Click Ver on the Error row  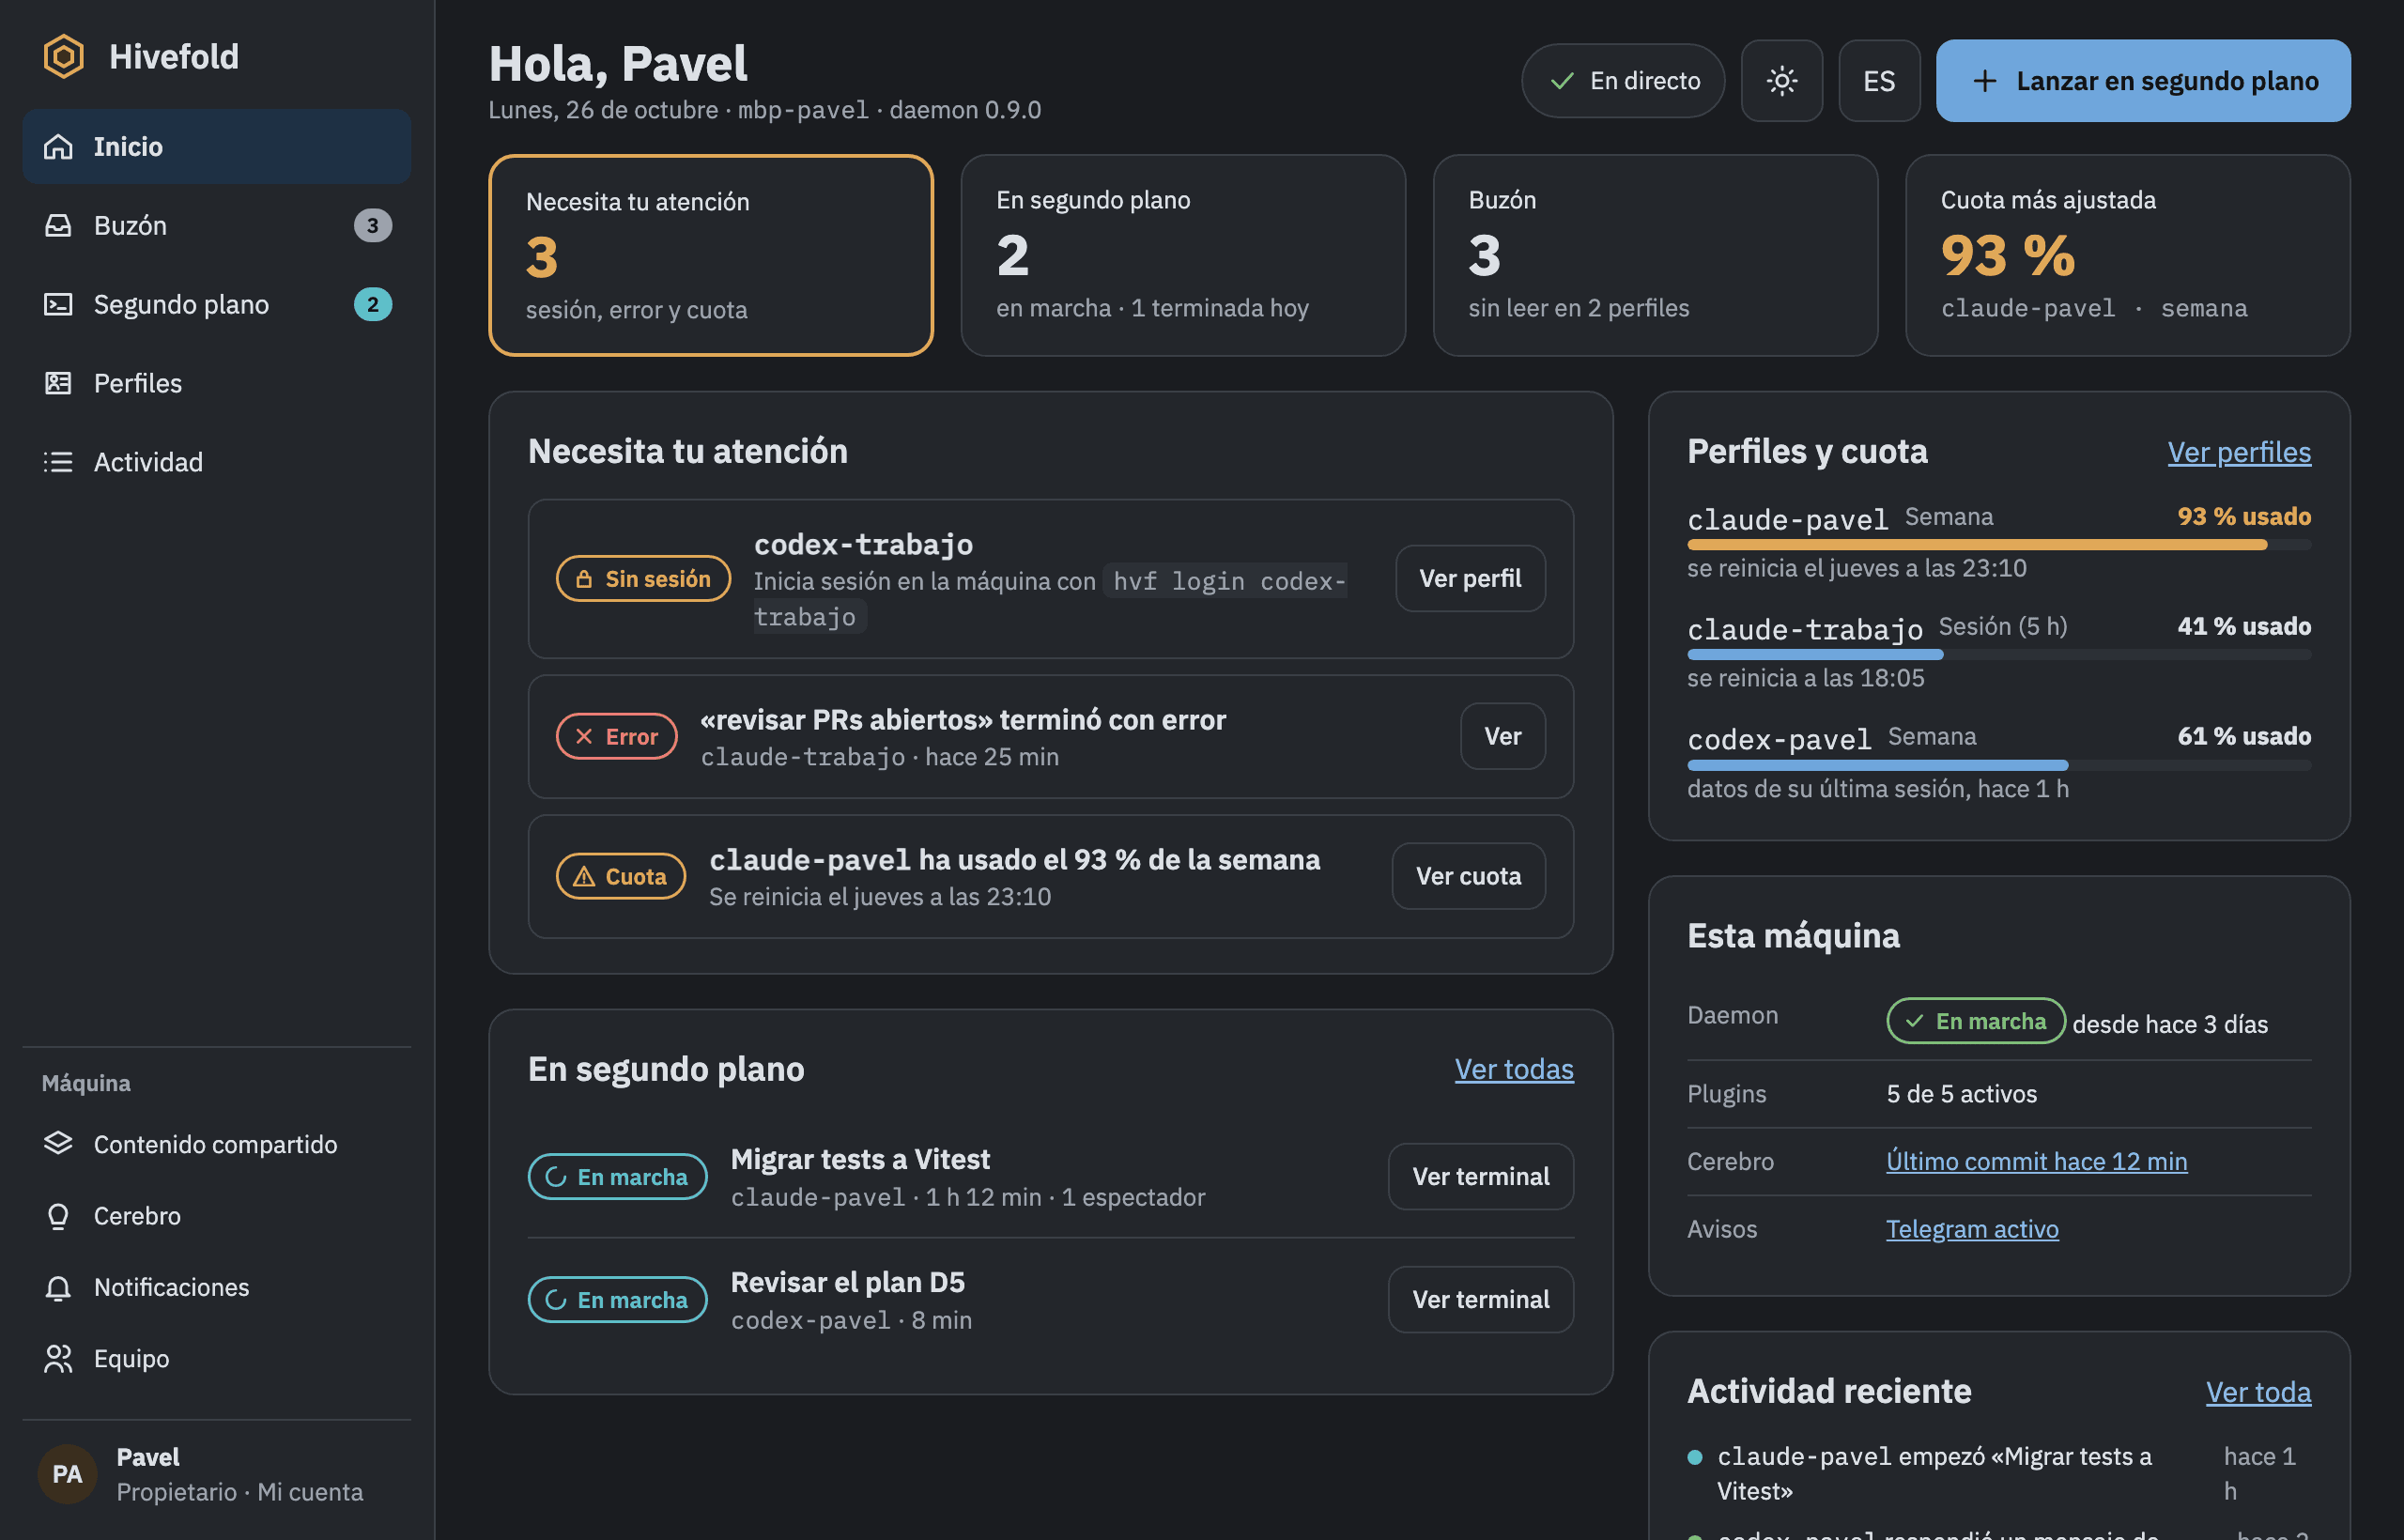(1502, 736)
